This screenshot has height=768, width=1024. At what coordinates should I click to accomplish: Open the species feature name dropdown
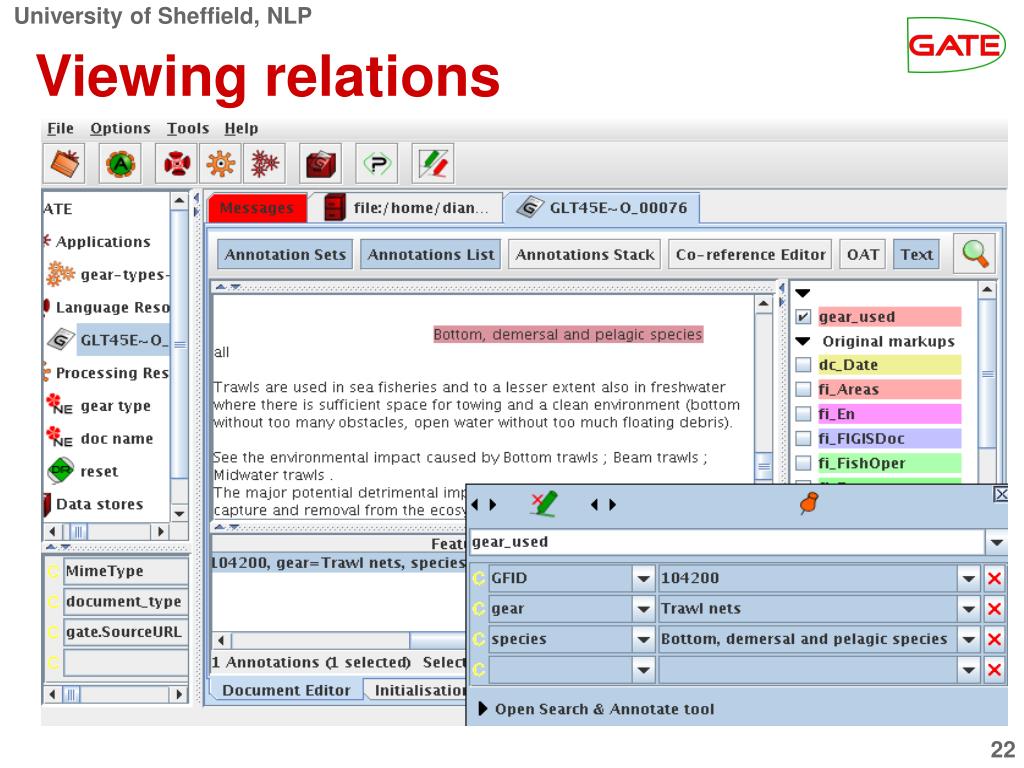[x=643, y=639]
